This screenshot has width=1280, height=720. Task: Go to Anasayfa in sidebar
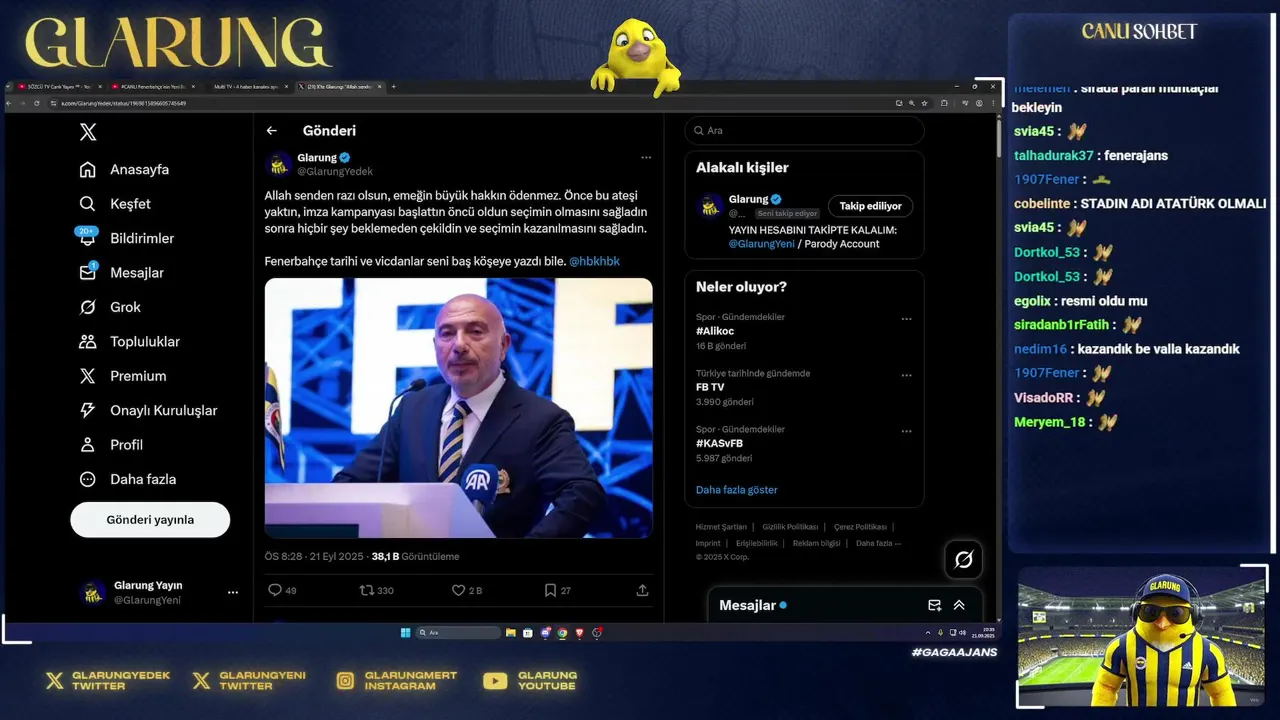tap(124, 170)
